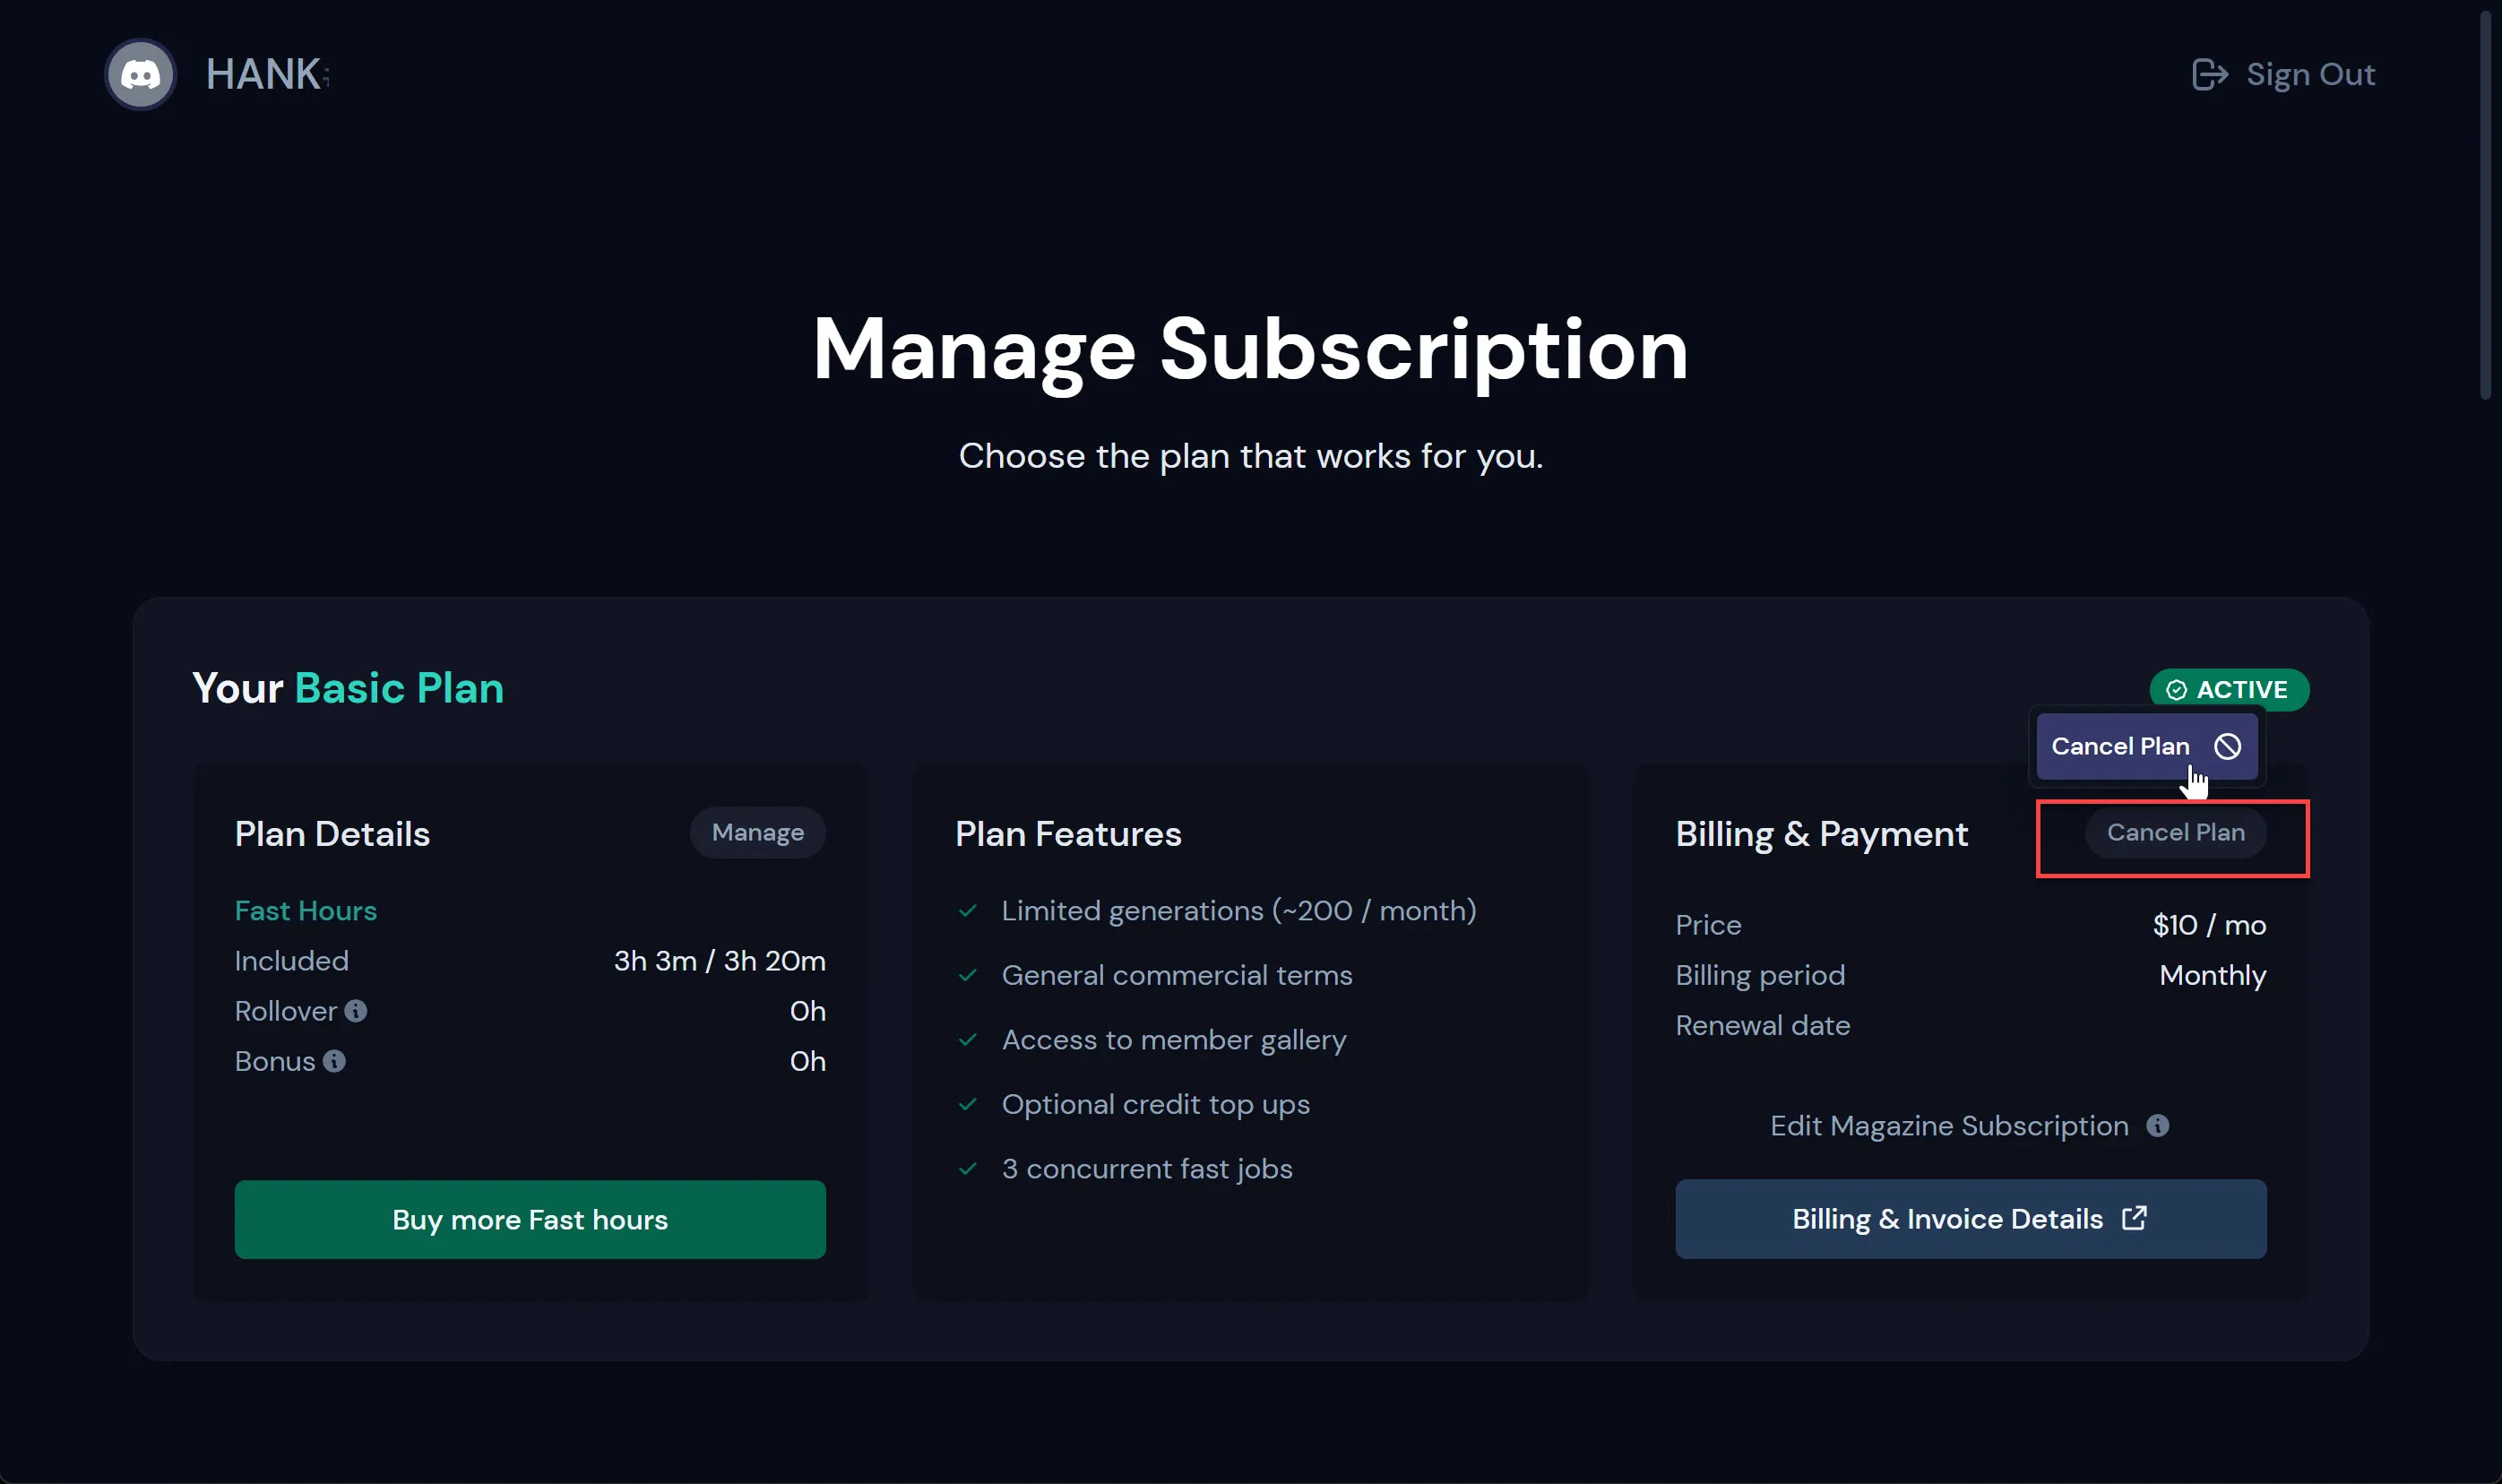
Task: Click the Basic Plan heading text
Action: tap(399, 688)
